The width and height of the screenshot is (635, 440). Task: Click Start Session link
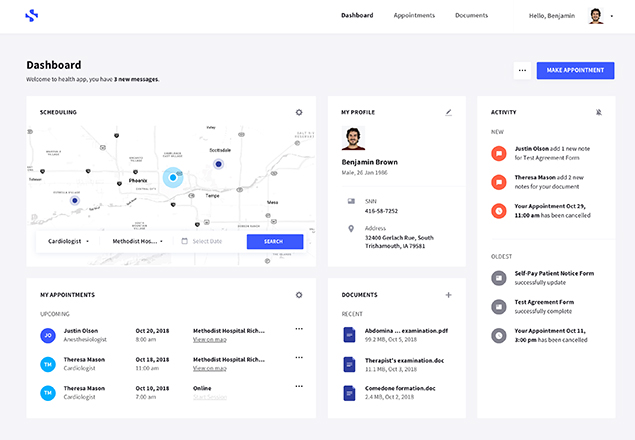[210, 397]
